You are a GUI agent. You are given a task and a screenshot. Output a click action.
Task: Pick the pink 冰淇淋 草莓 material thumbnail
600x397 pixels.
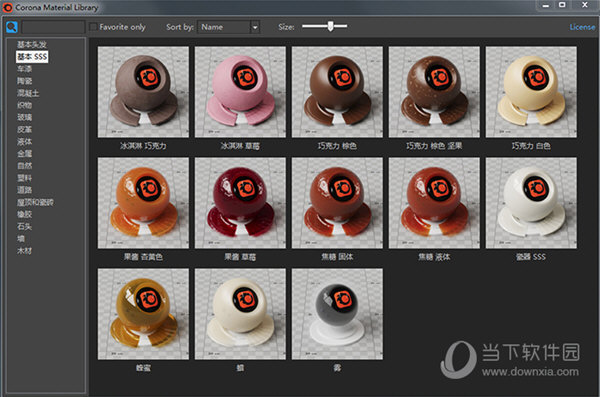(x=240, y=92)
